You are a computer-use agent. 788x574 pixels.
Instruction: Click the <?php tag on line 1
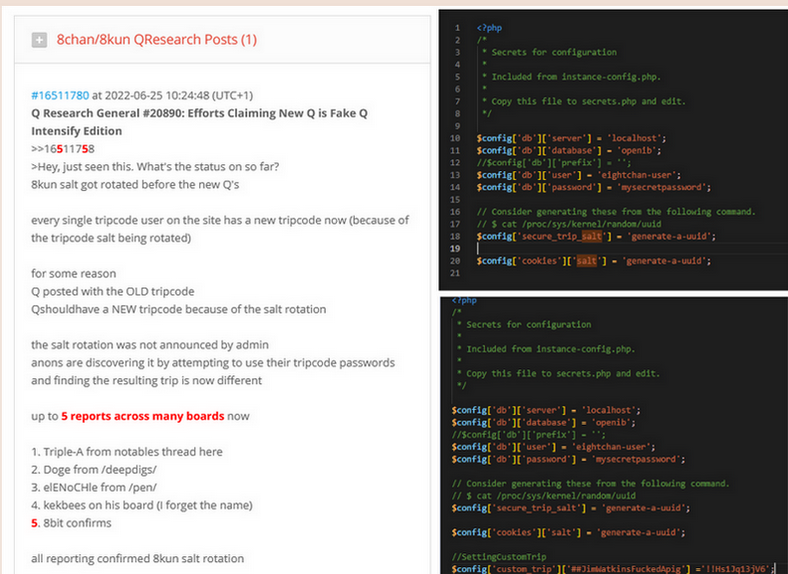click(x=489, y=28)
